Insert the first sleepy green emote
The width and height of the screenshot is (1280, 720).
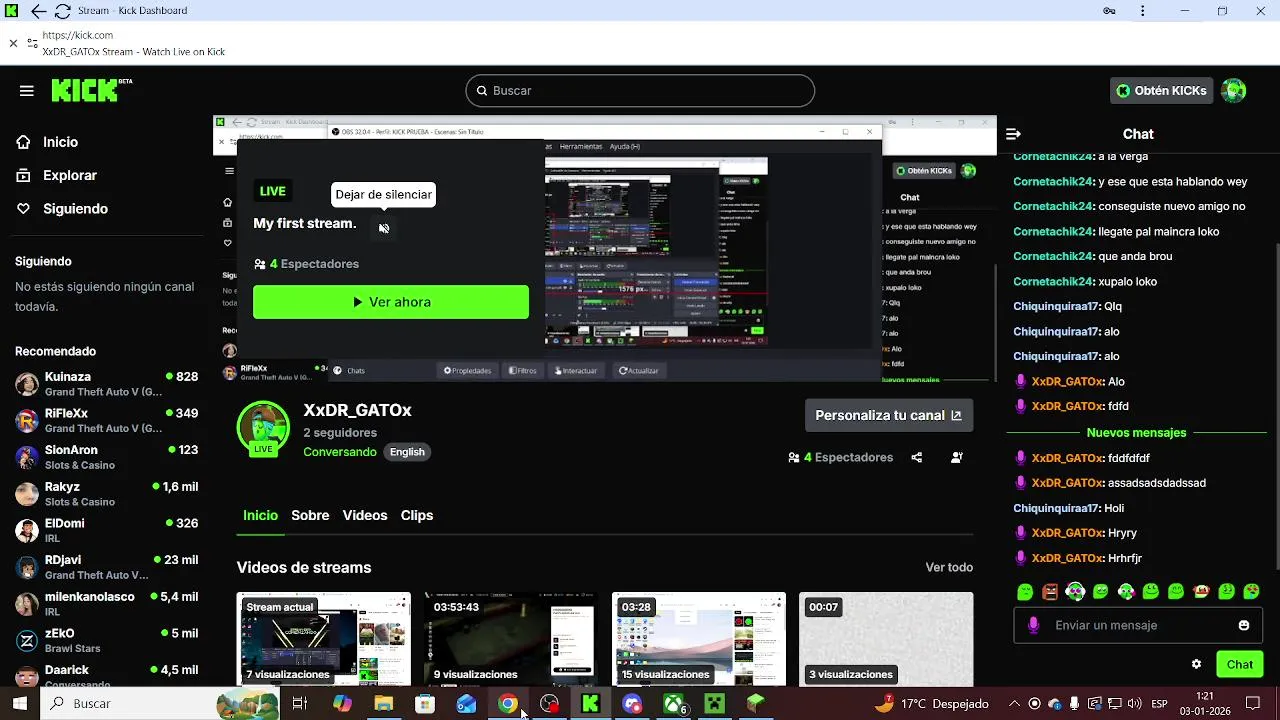tap(1025, 592)
